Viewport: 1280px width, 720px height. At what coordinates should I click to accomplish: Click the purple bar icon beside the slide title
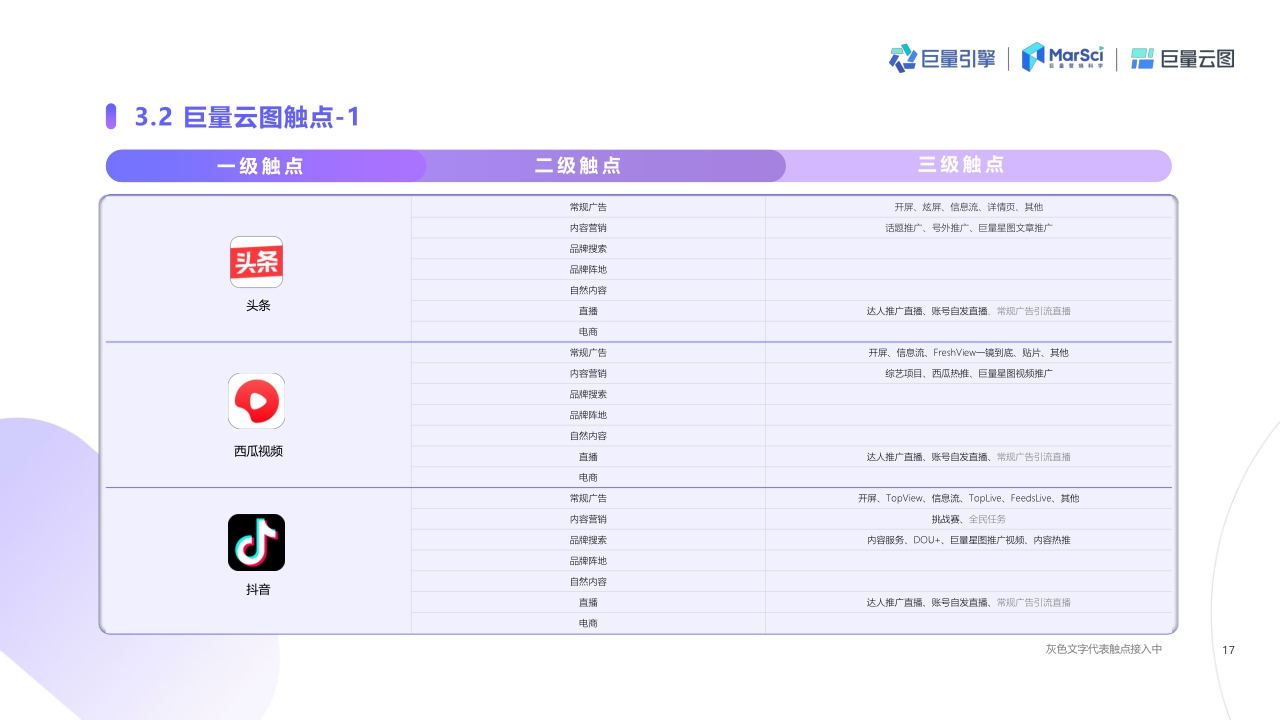pos(111,116)
